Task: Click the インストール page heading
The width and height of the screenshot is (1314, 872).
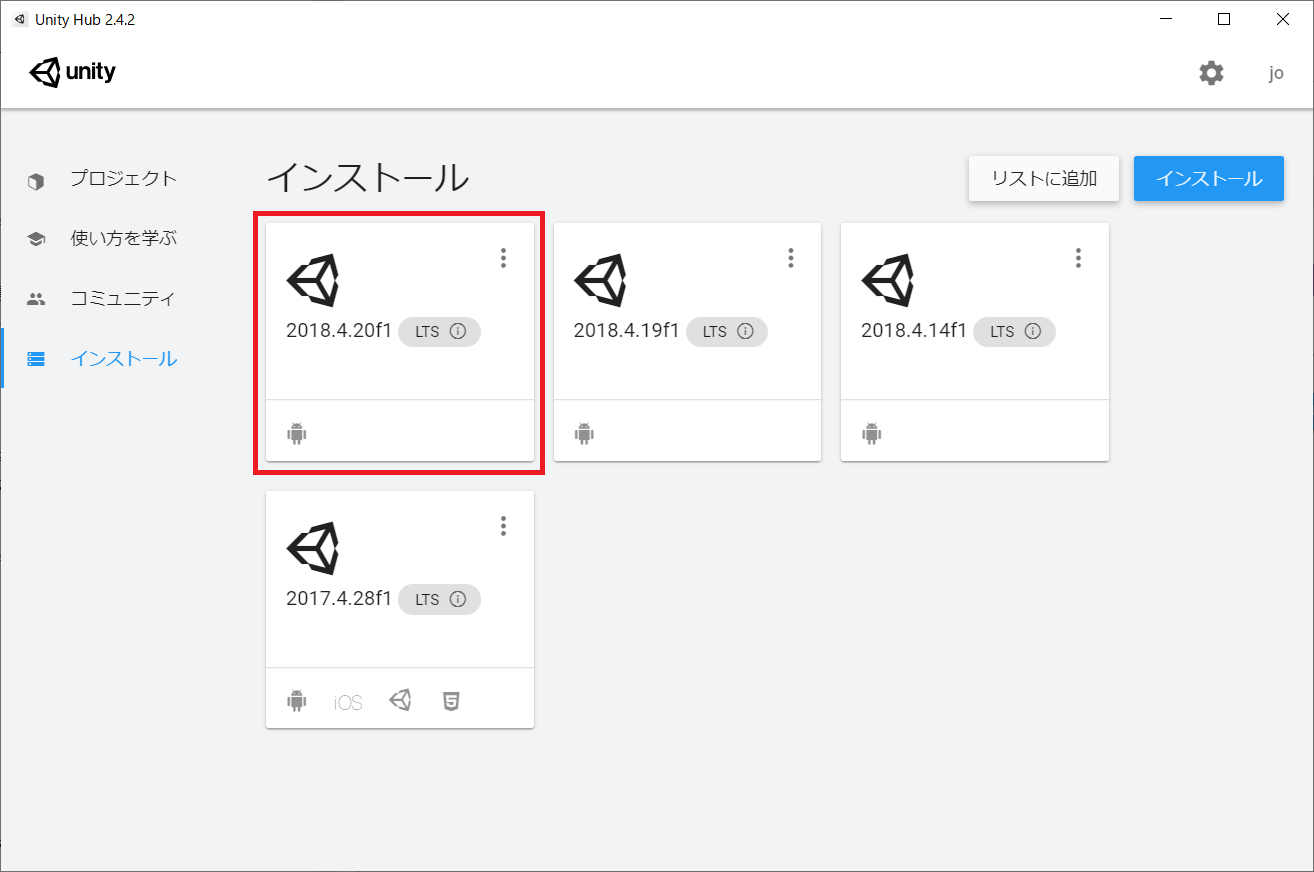Action: (368, 178)
